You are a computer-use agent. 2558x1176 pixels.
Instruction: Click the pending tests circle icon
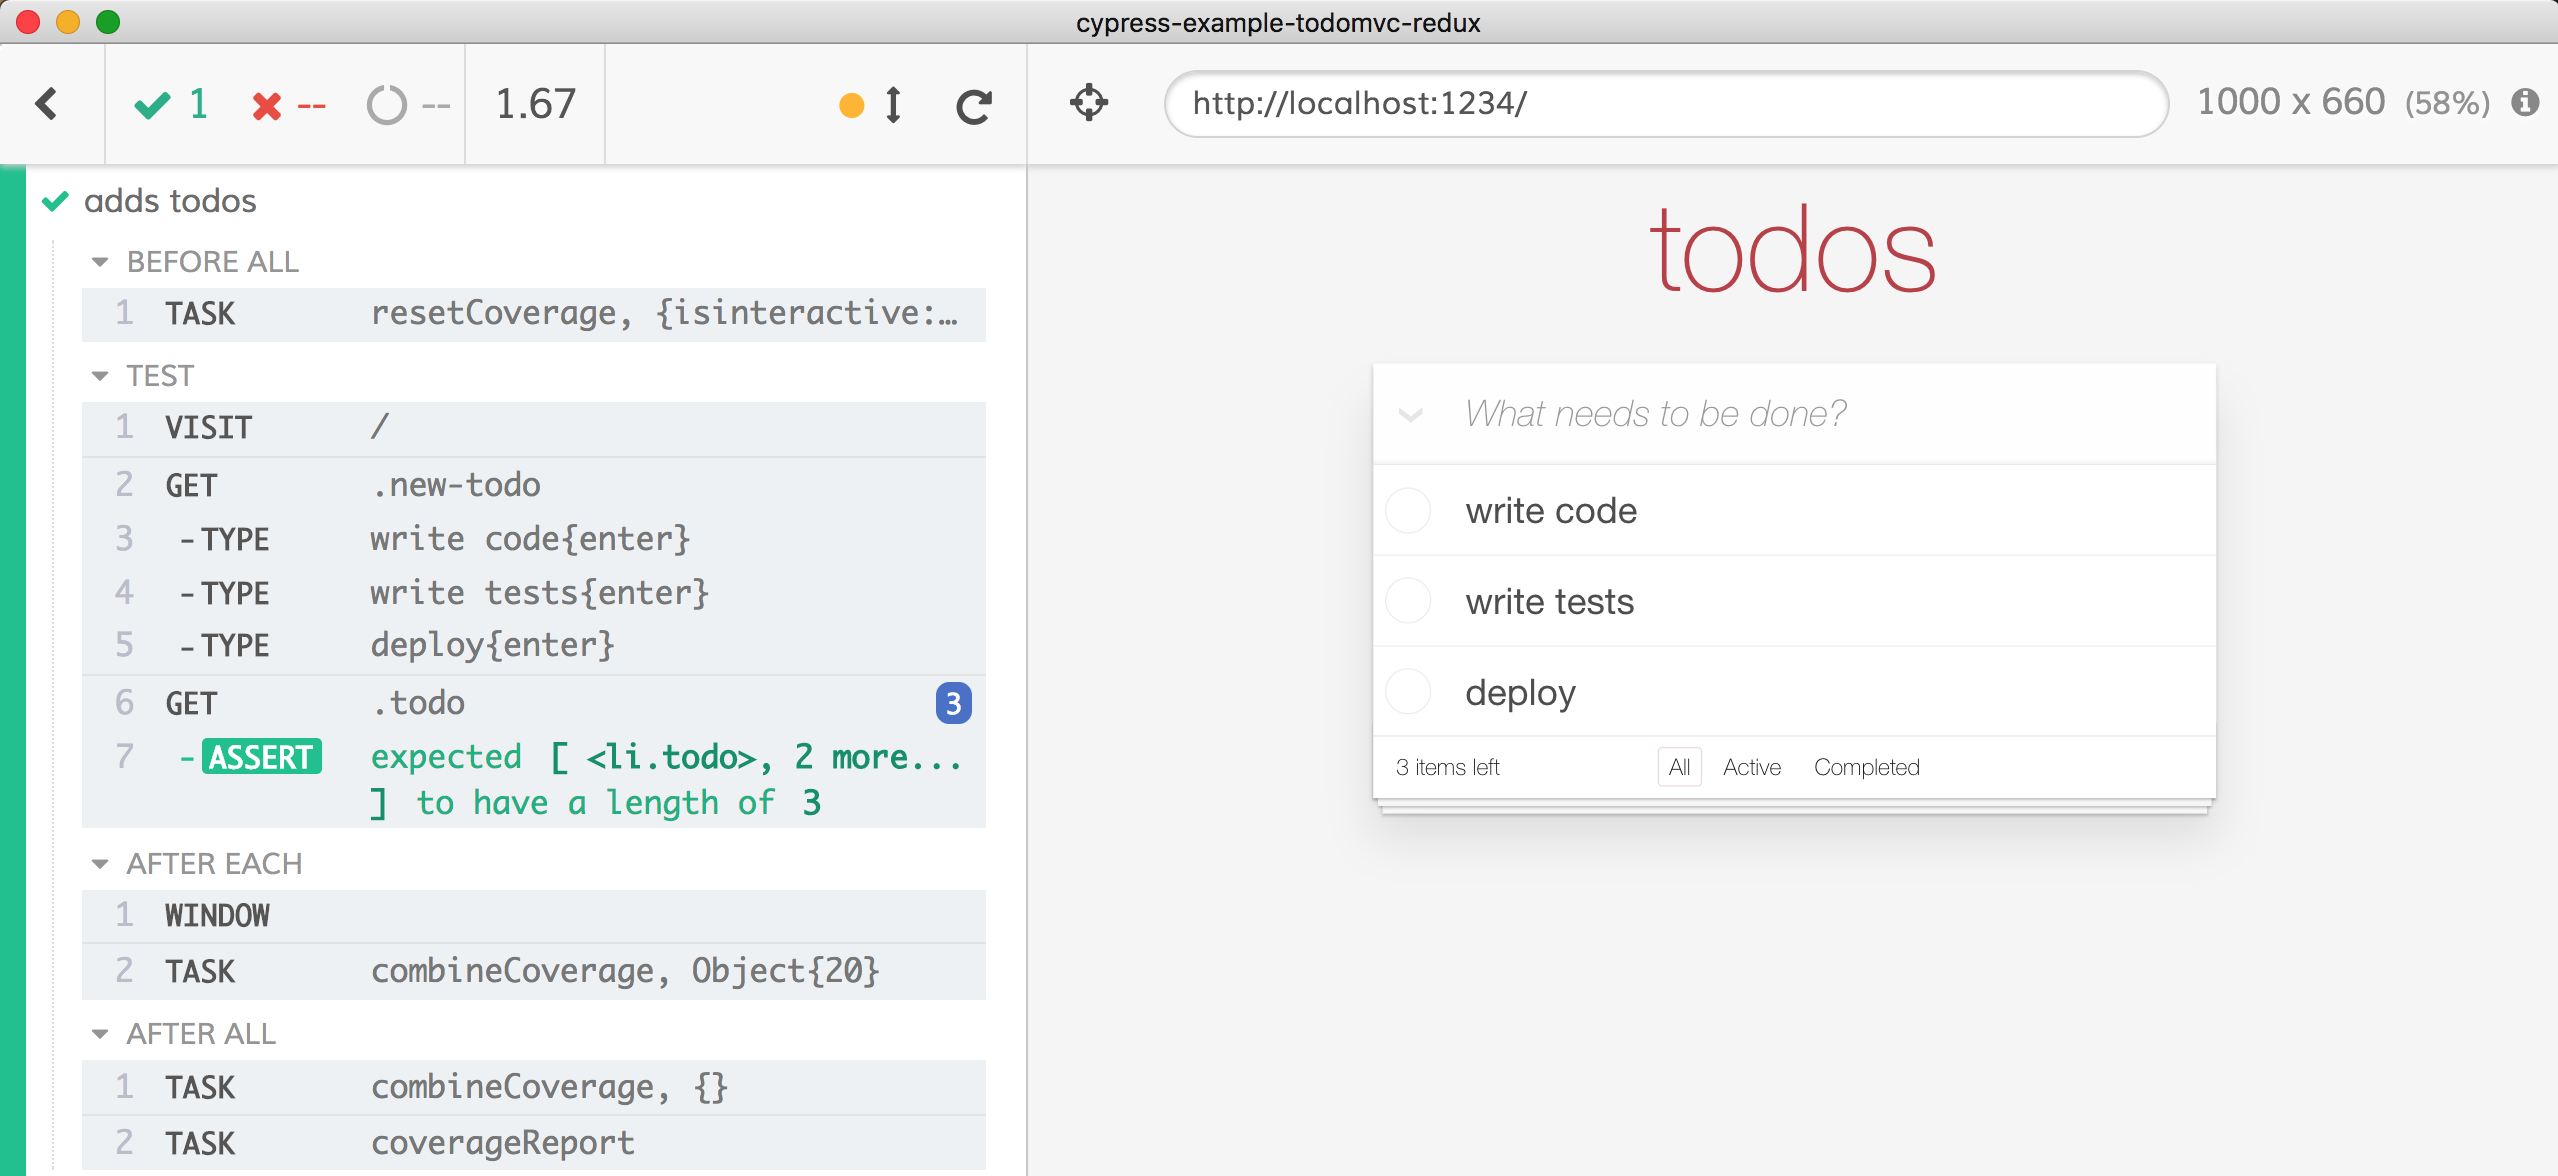pos(386,105)
